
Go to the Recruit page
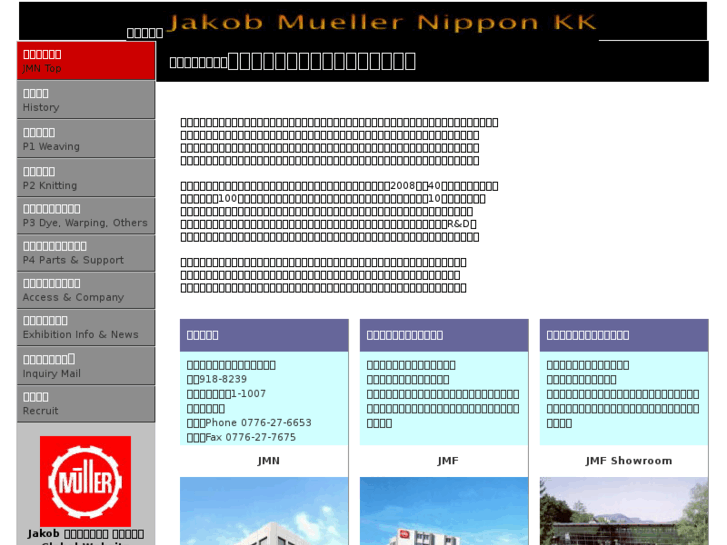[x=86, y=404]
